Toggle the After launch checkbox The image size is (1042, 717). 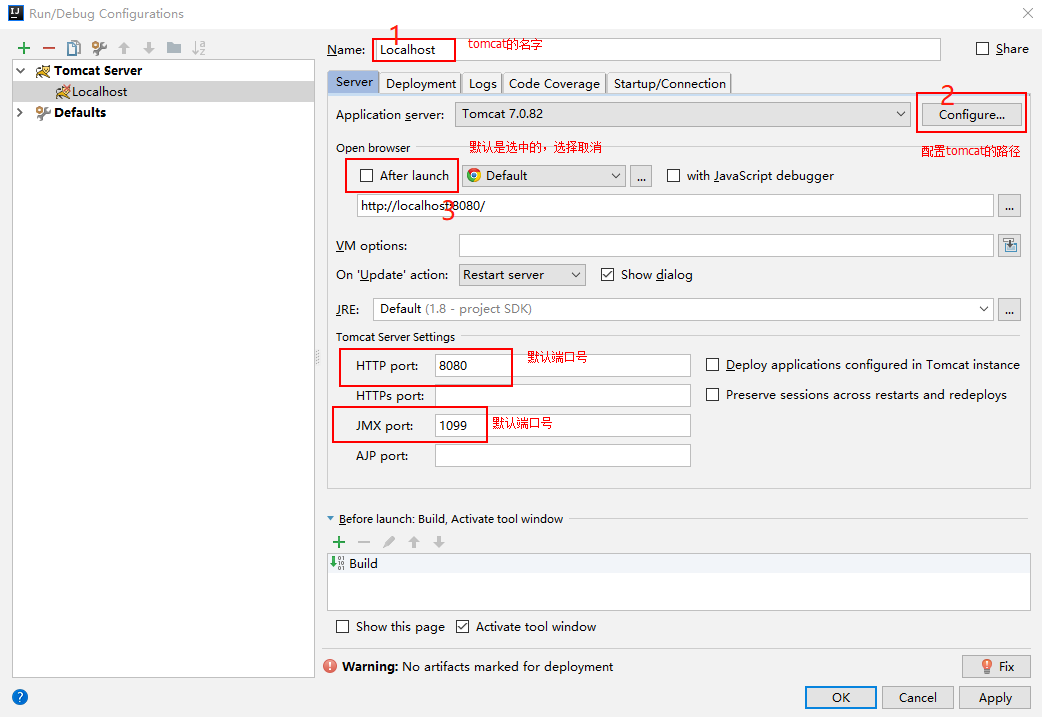366,175
